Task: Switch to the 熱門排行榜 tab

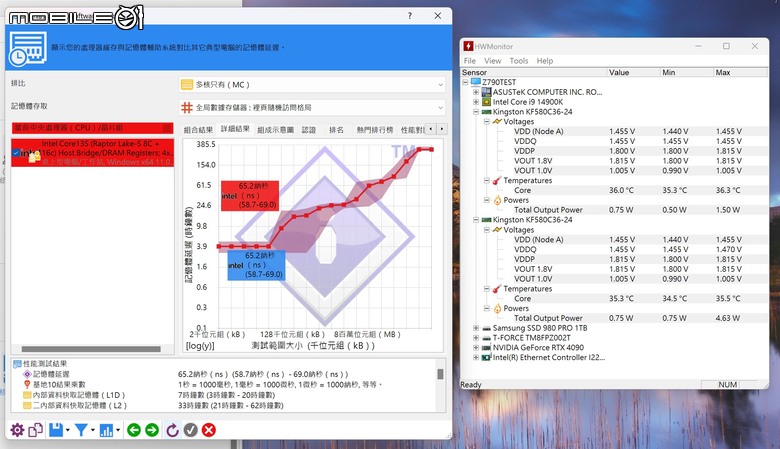Action: (x=375, y=130)
